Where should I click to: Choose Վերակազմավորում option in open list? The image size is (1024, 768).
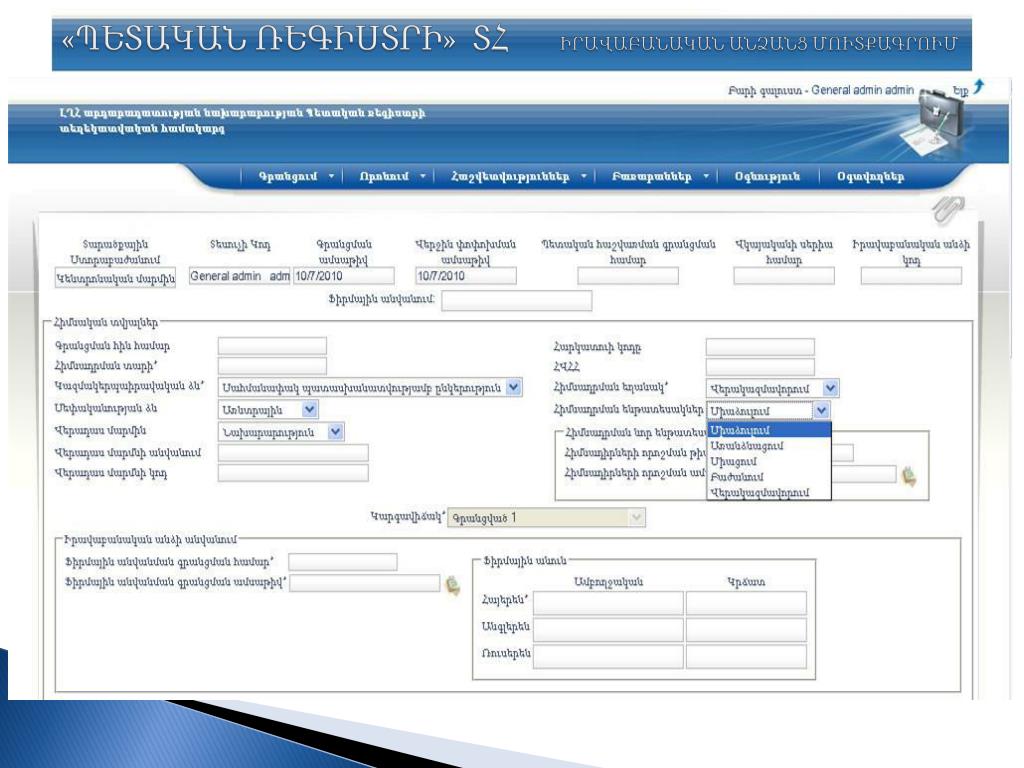[x=769, y=492]
